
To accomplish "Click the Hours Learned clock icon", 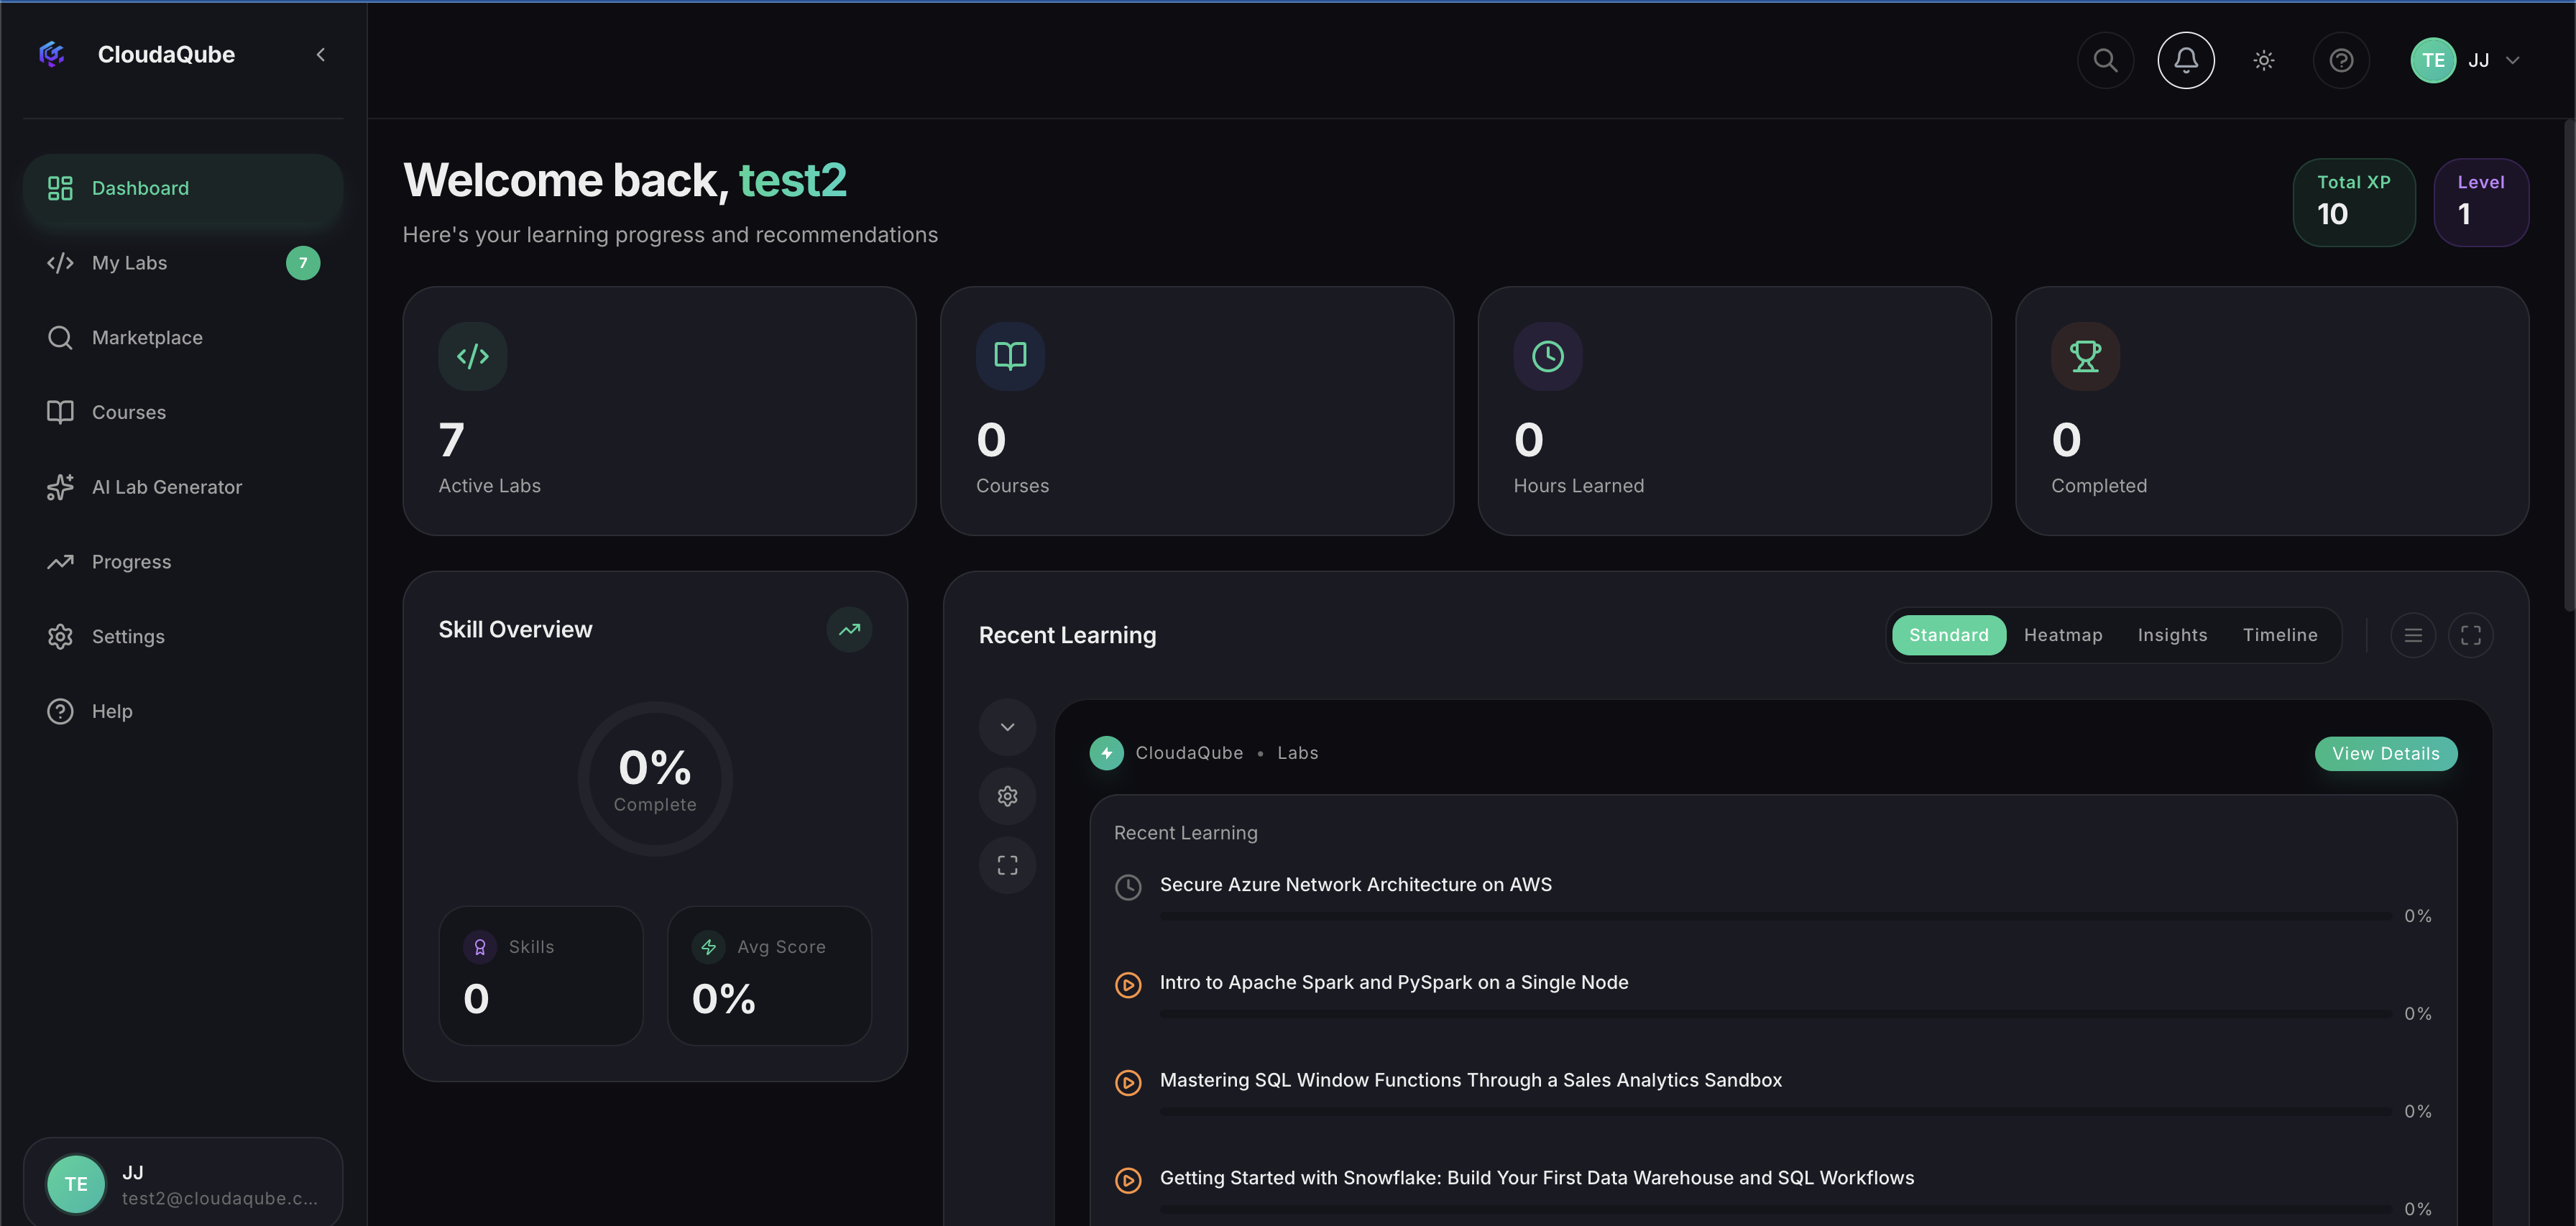I will tap(1548, 356).
